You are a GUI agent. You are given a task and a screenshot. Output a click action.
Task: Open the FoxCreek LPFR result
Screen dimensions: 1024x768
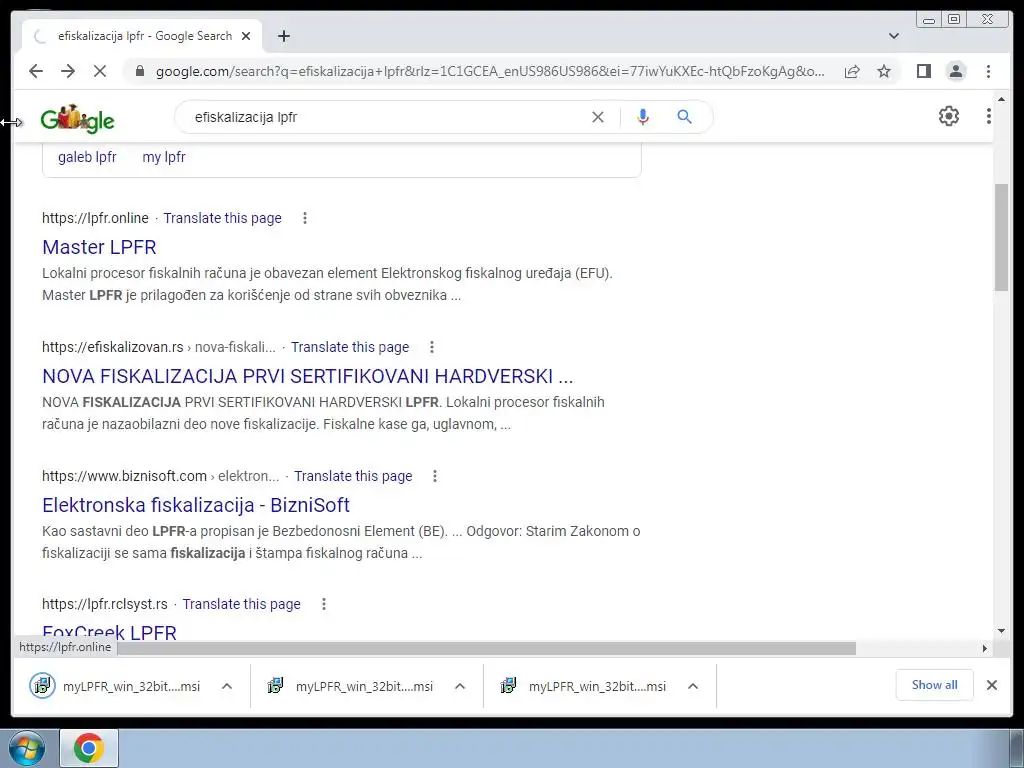click(x=110, y=632)
